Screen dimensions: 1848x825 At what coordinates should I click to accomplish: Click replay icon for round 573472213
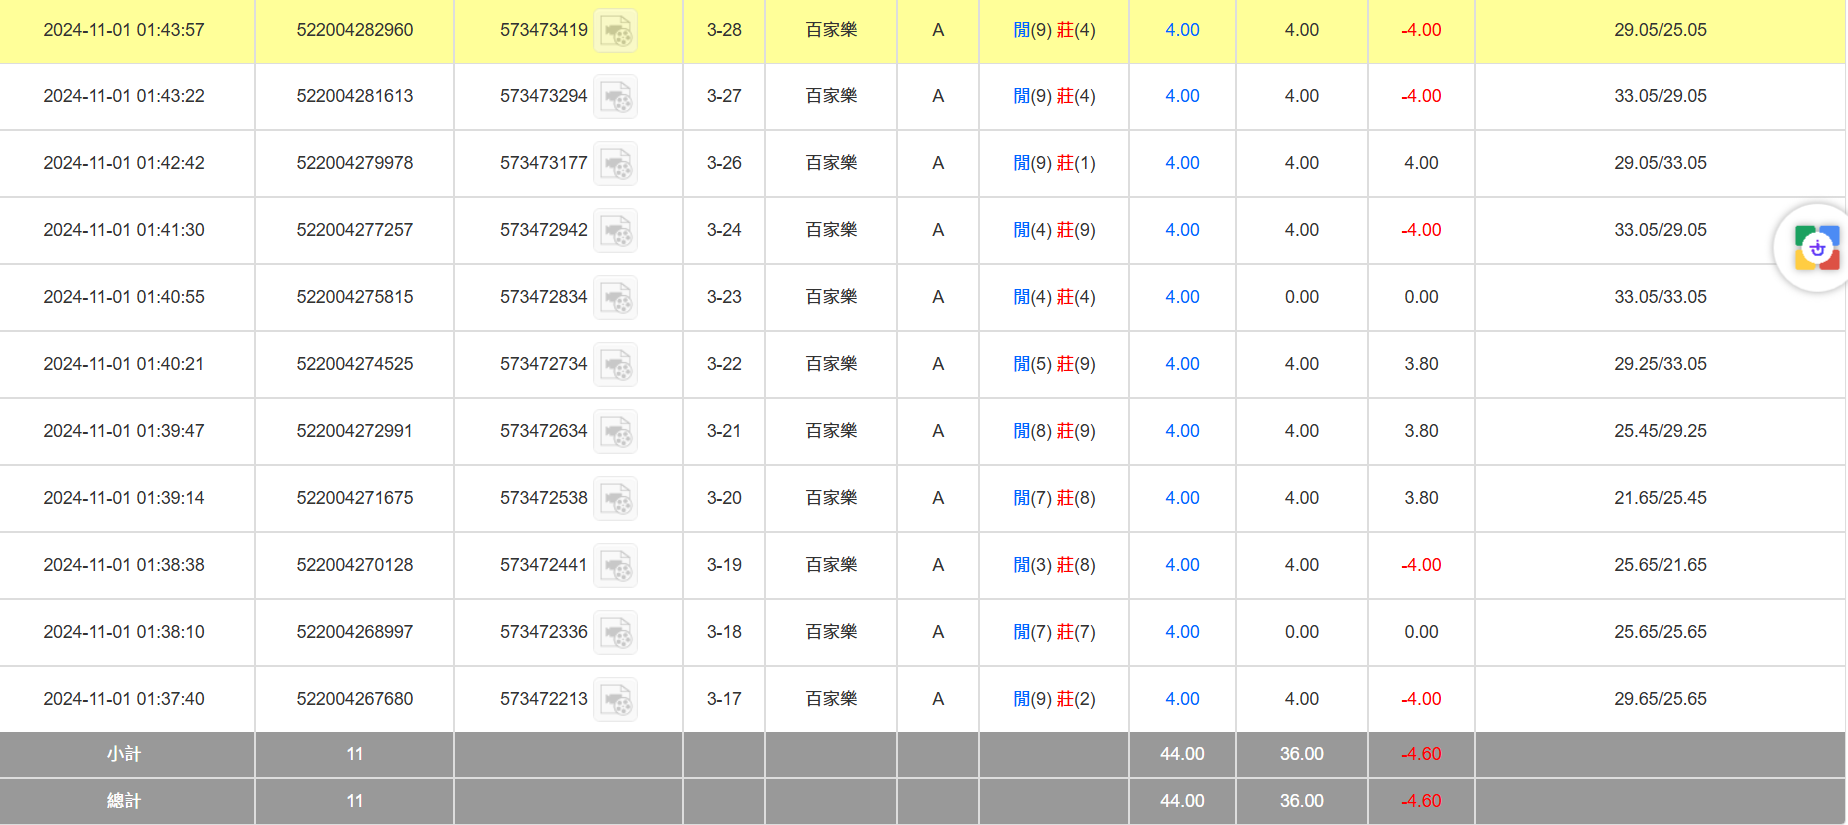pyautogui.click(x=615, y=700)
